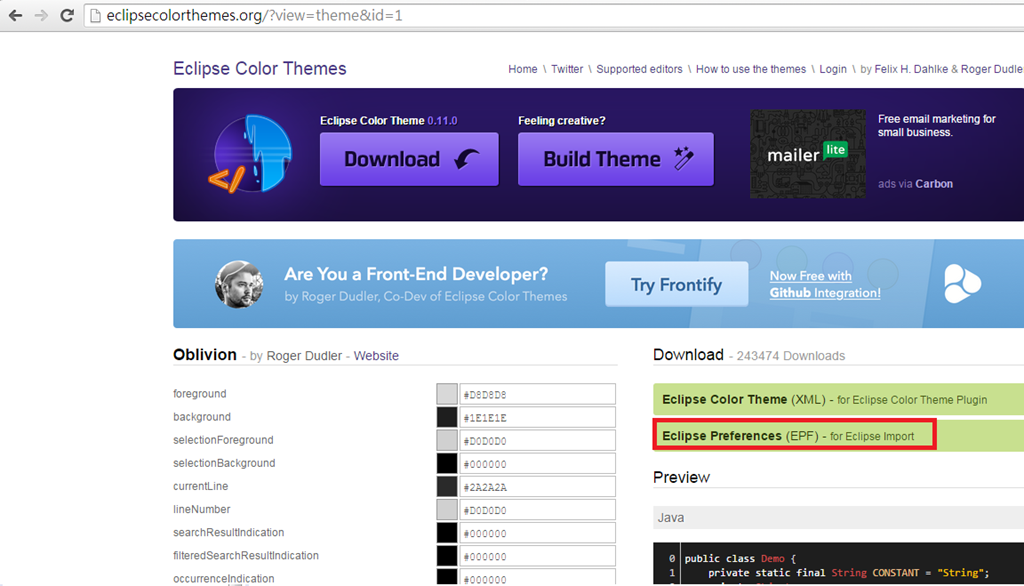The image size is (1024, 586).
Task: Click the '243474 Downloads' count text
Action: (791, 356)
